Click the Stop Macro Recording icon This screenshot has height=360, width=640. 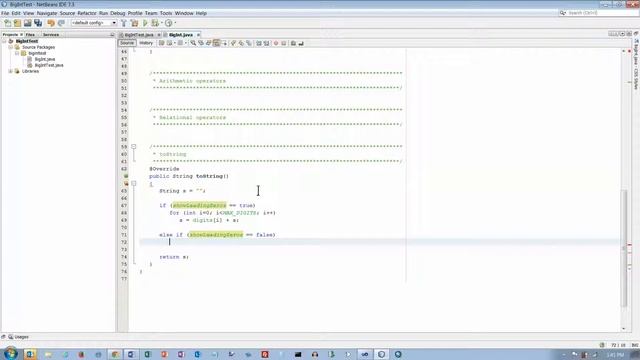[x=284, y=43]
